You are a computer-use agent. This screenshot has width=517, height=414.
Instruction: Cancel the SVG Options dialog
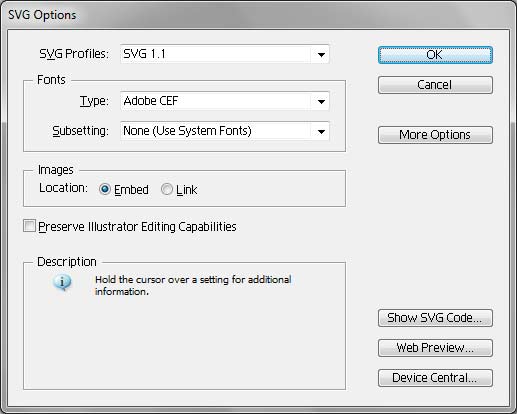pyautogui.click(x=435, y=85)
